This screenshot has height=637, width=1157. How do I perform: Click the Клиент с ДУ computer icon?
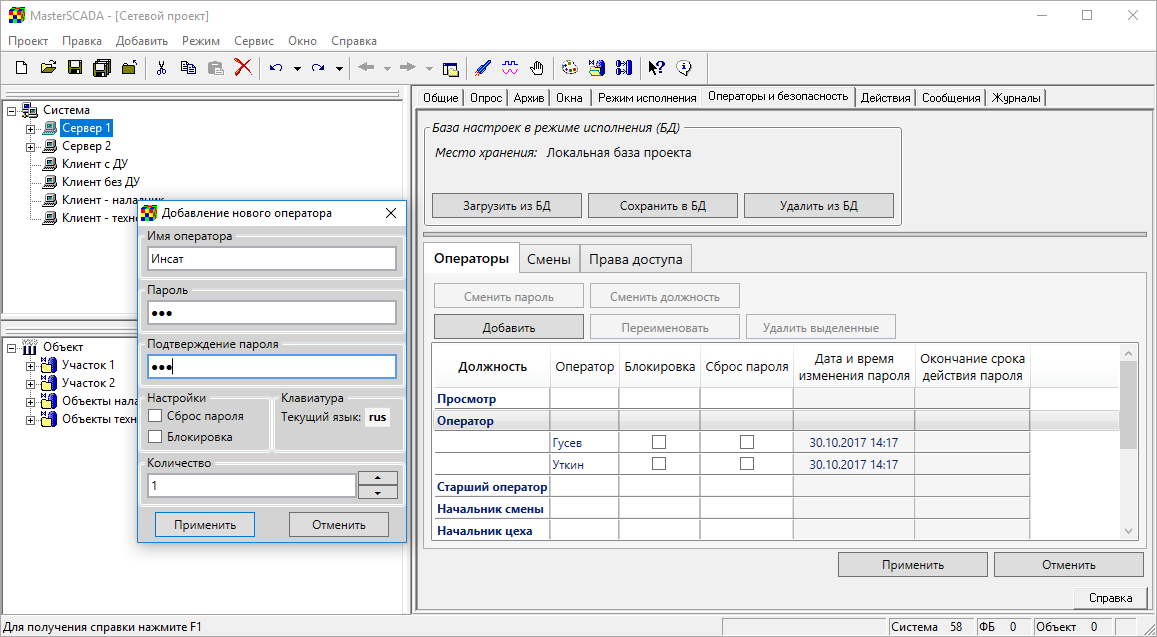pos(49,164)
